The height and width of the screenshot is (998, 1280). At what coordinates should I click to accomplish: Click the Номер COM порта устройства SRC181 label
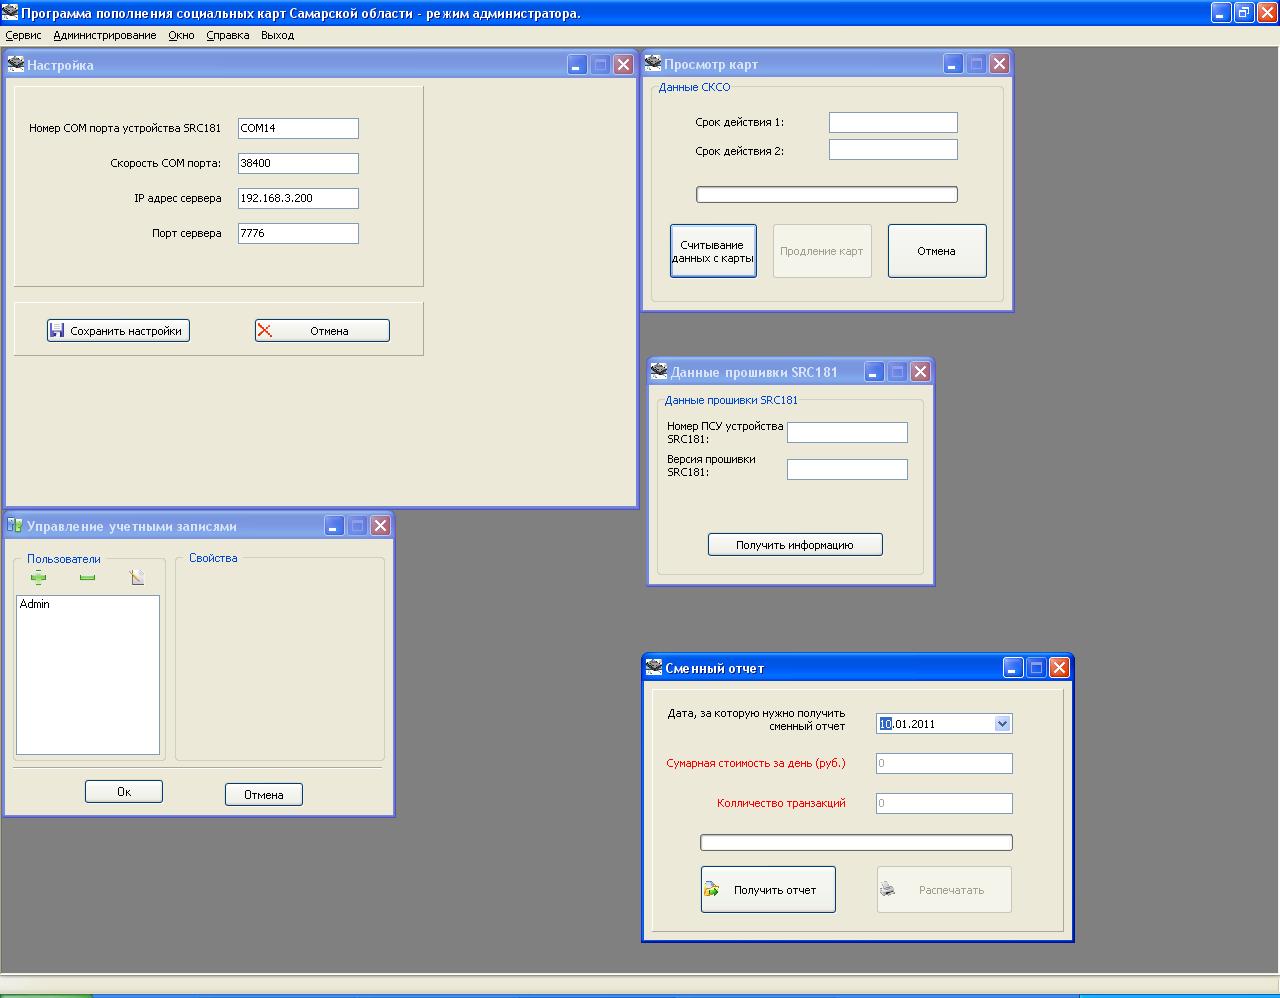tap(125, 128)
